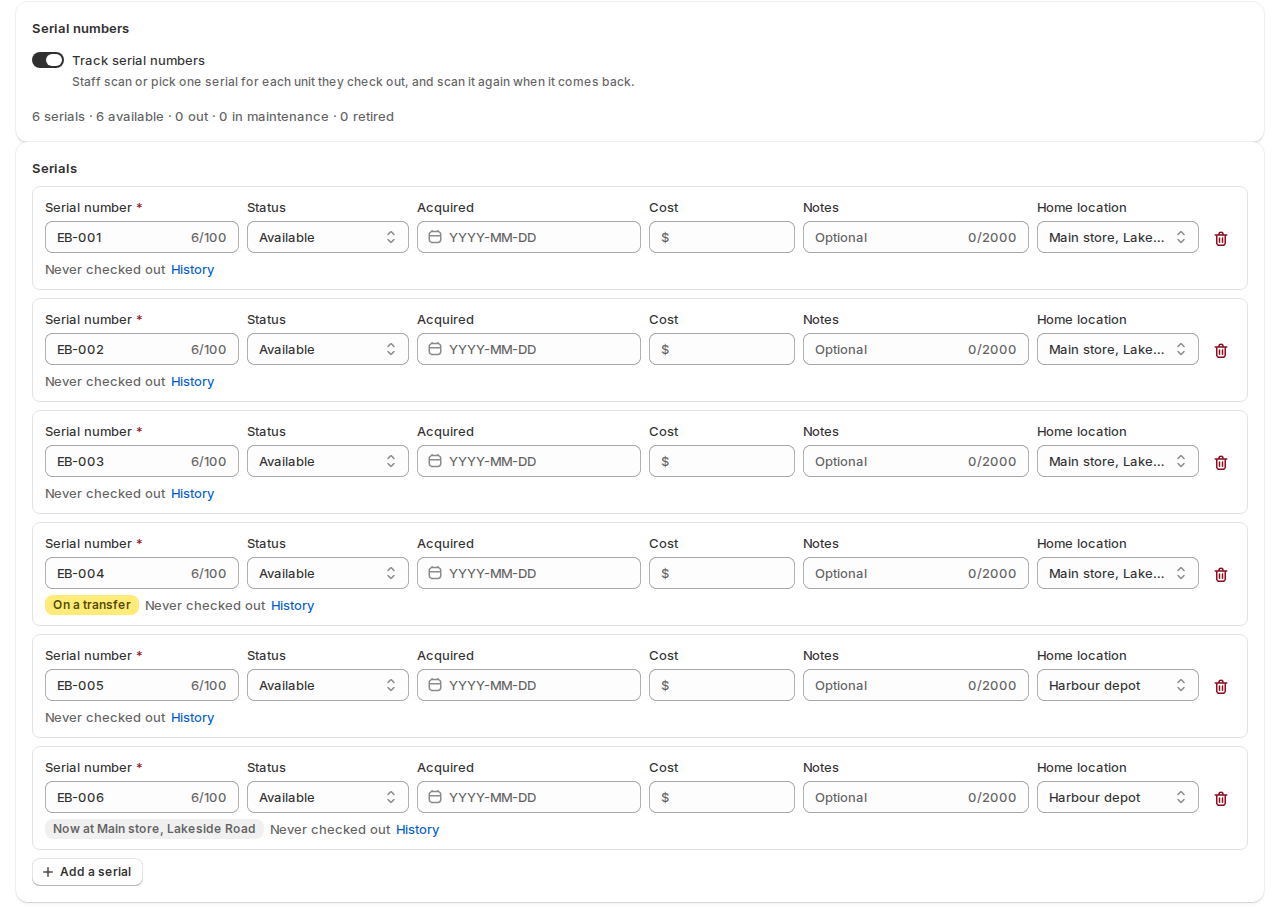Open Home location dropdown for EB-003
Viewport: 1280px width, 918px height.
coord(1118,461)
